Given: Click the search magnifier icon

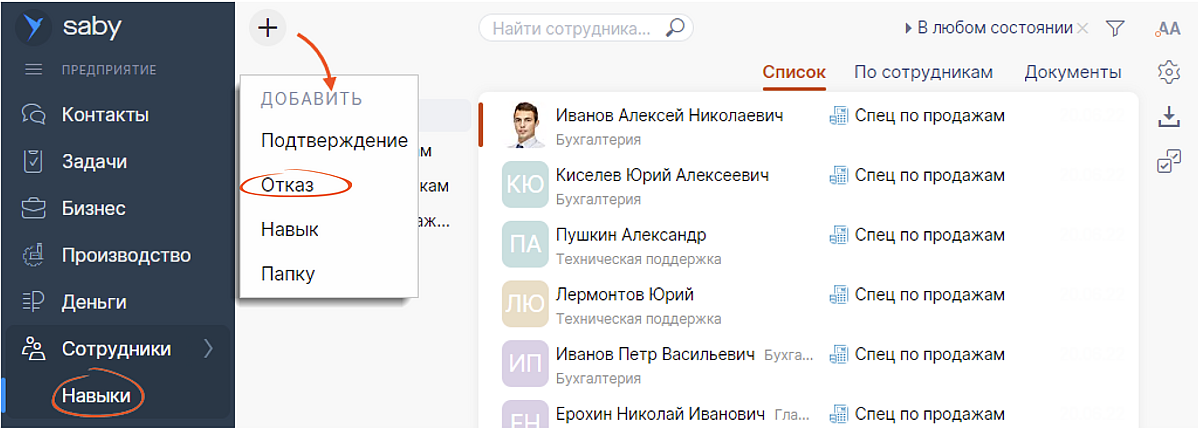Looking at the screenshot, I should coord(675,28).
